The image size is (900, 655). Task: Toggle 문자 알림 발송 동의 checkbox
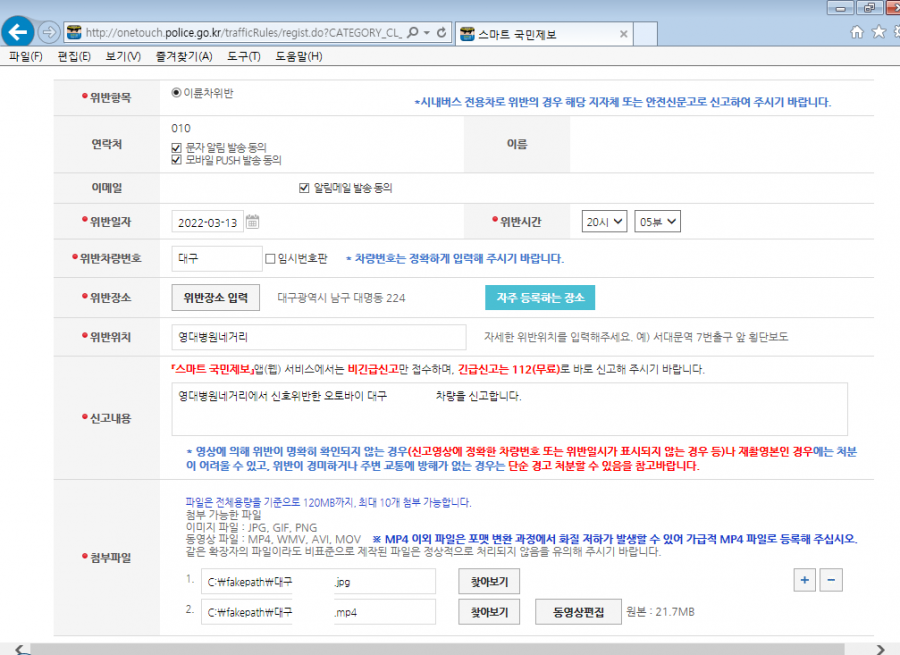pos(177,148)
